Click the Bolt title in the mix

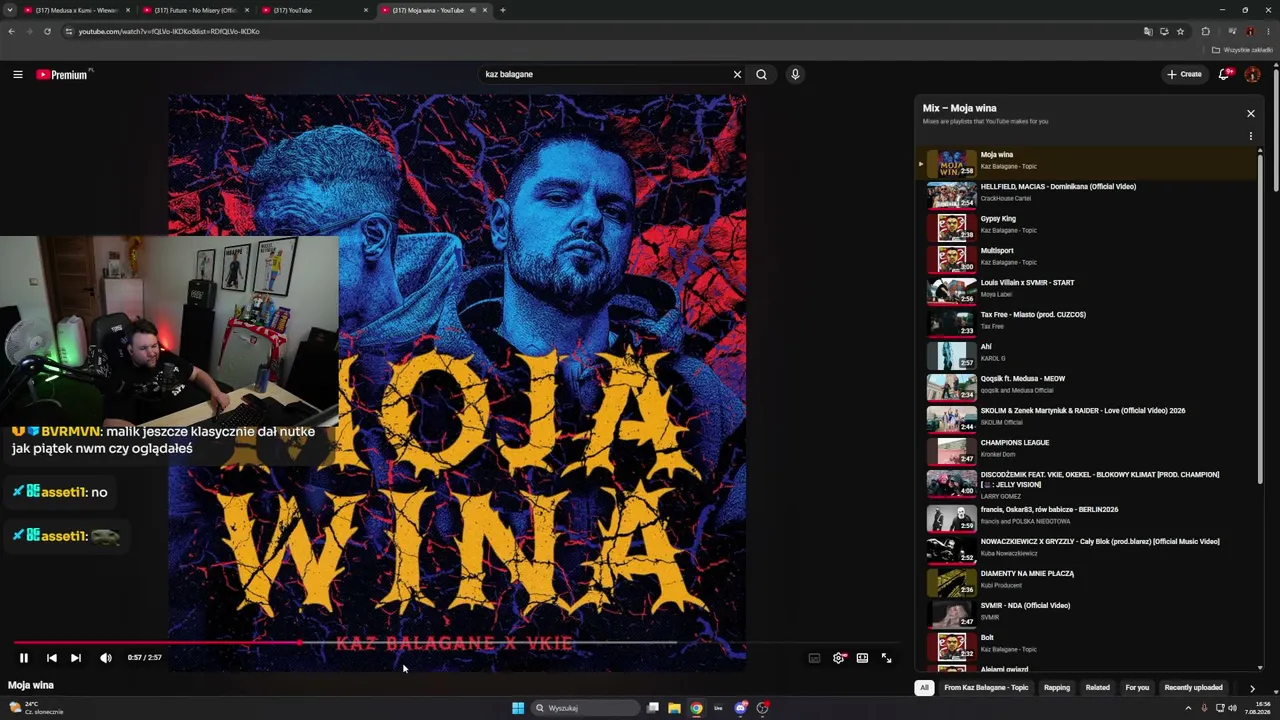(x=987, y=638)
